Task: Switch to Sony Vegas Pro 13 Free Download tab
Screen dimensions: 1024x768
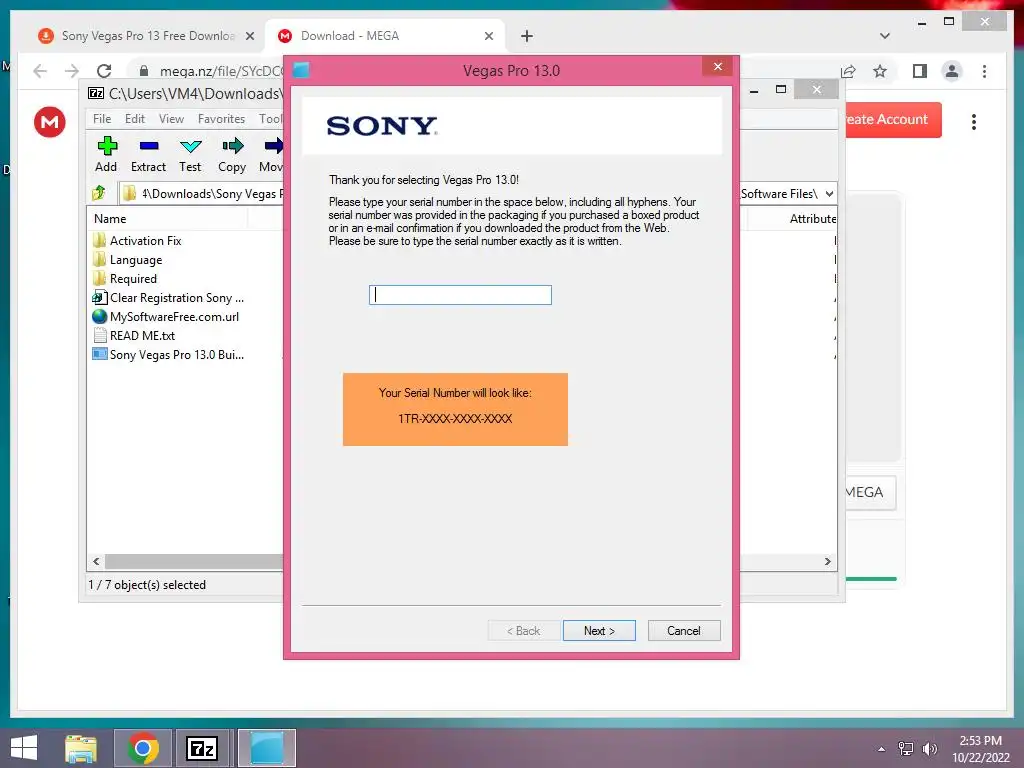Action: [x=148, y=36]
